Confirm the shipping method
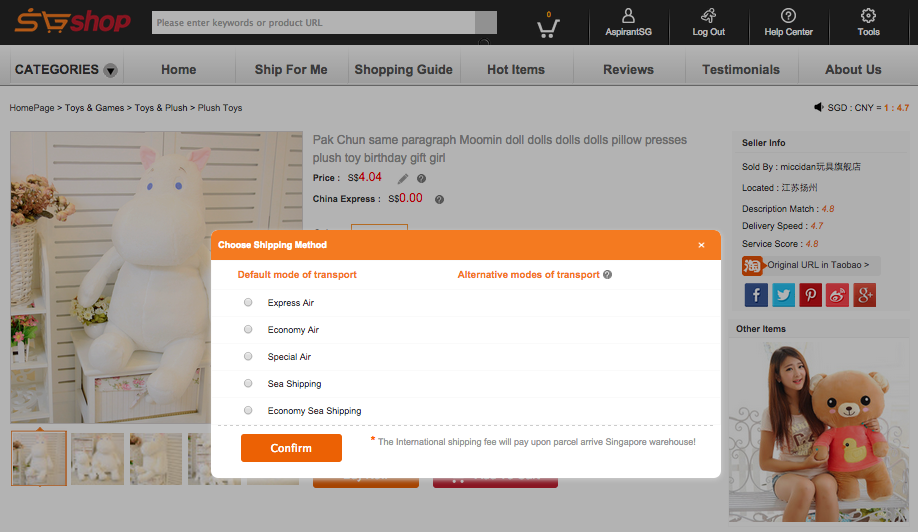The width and height of the screenshot is (918, 532). coord(291,448)
